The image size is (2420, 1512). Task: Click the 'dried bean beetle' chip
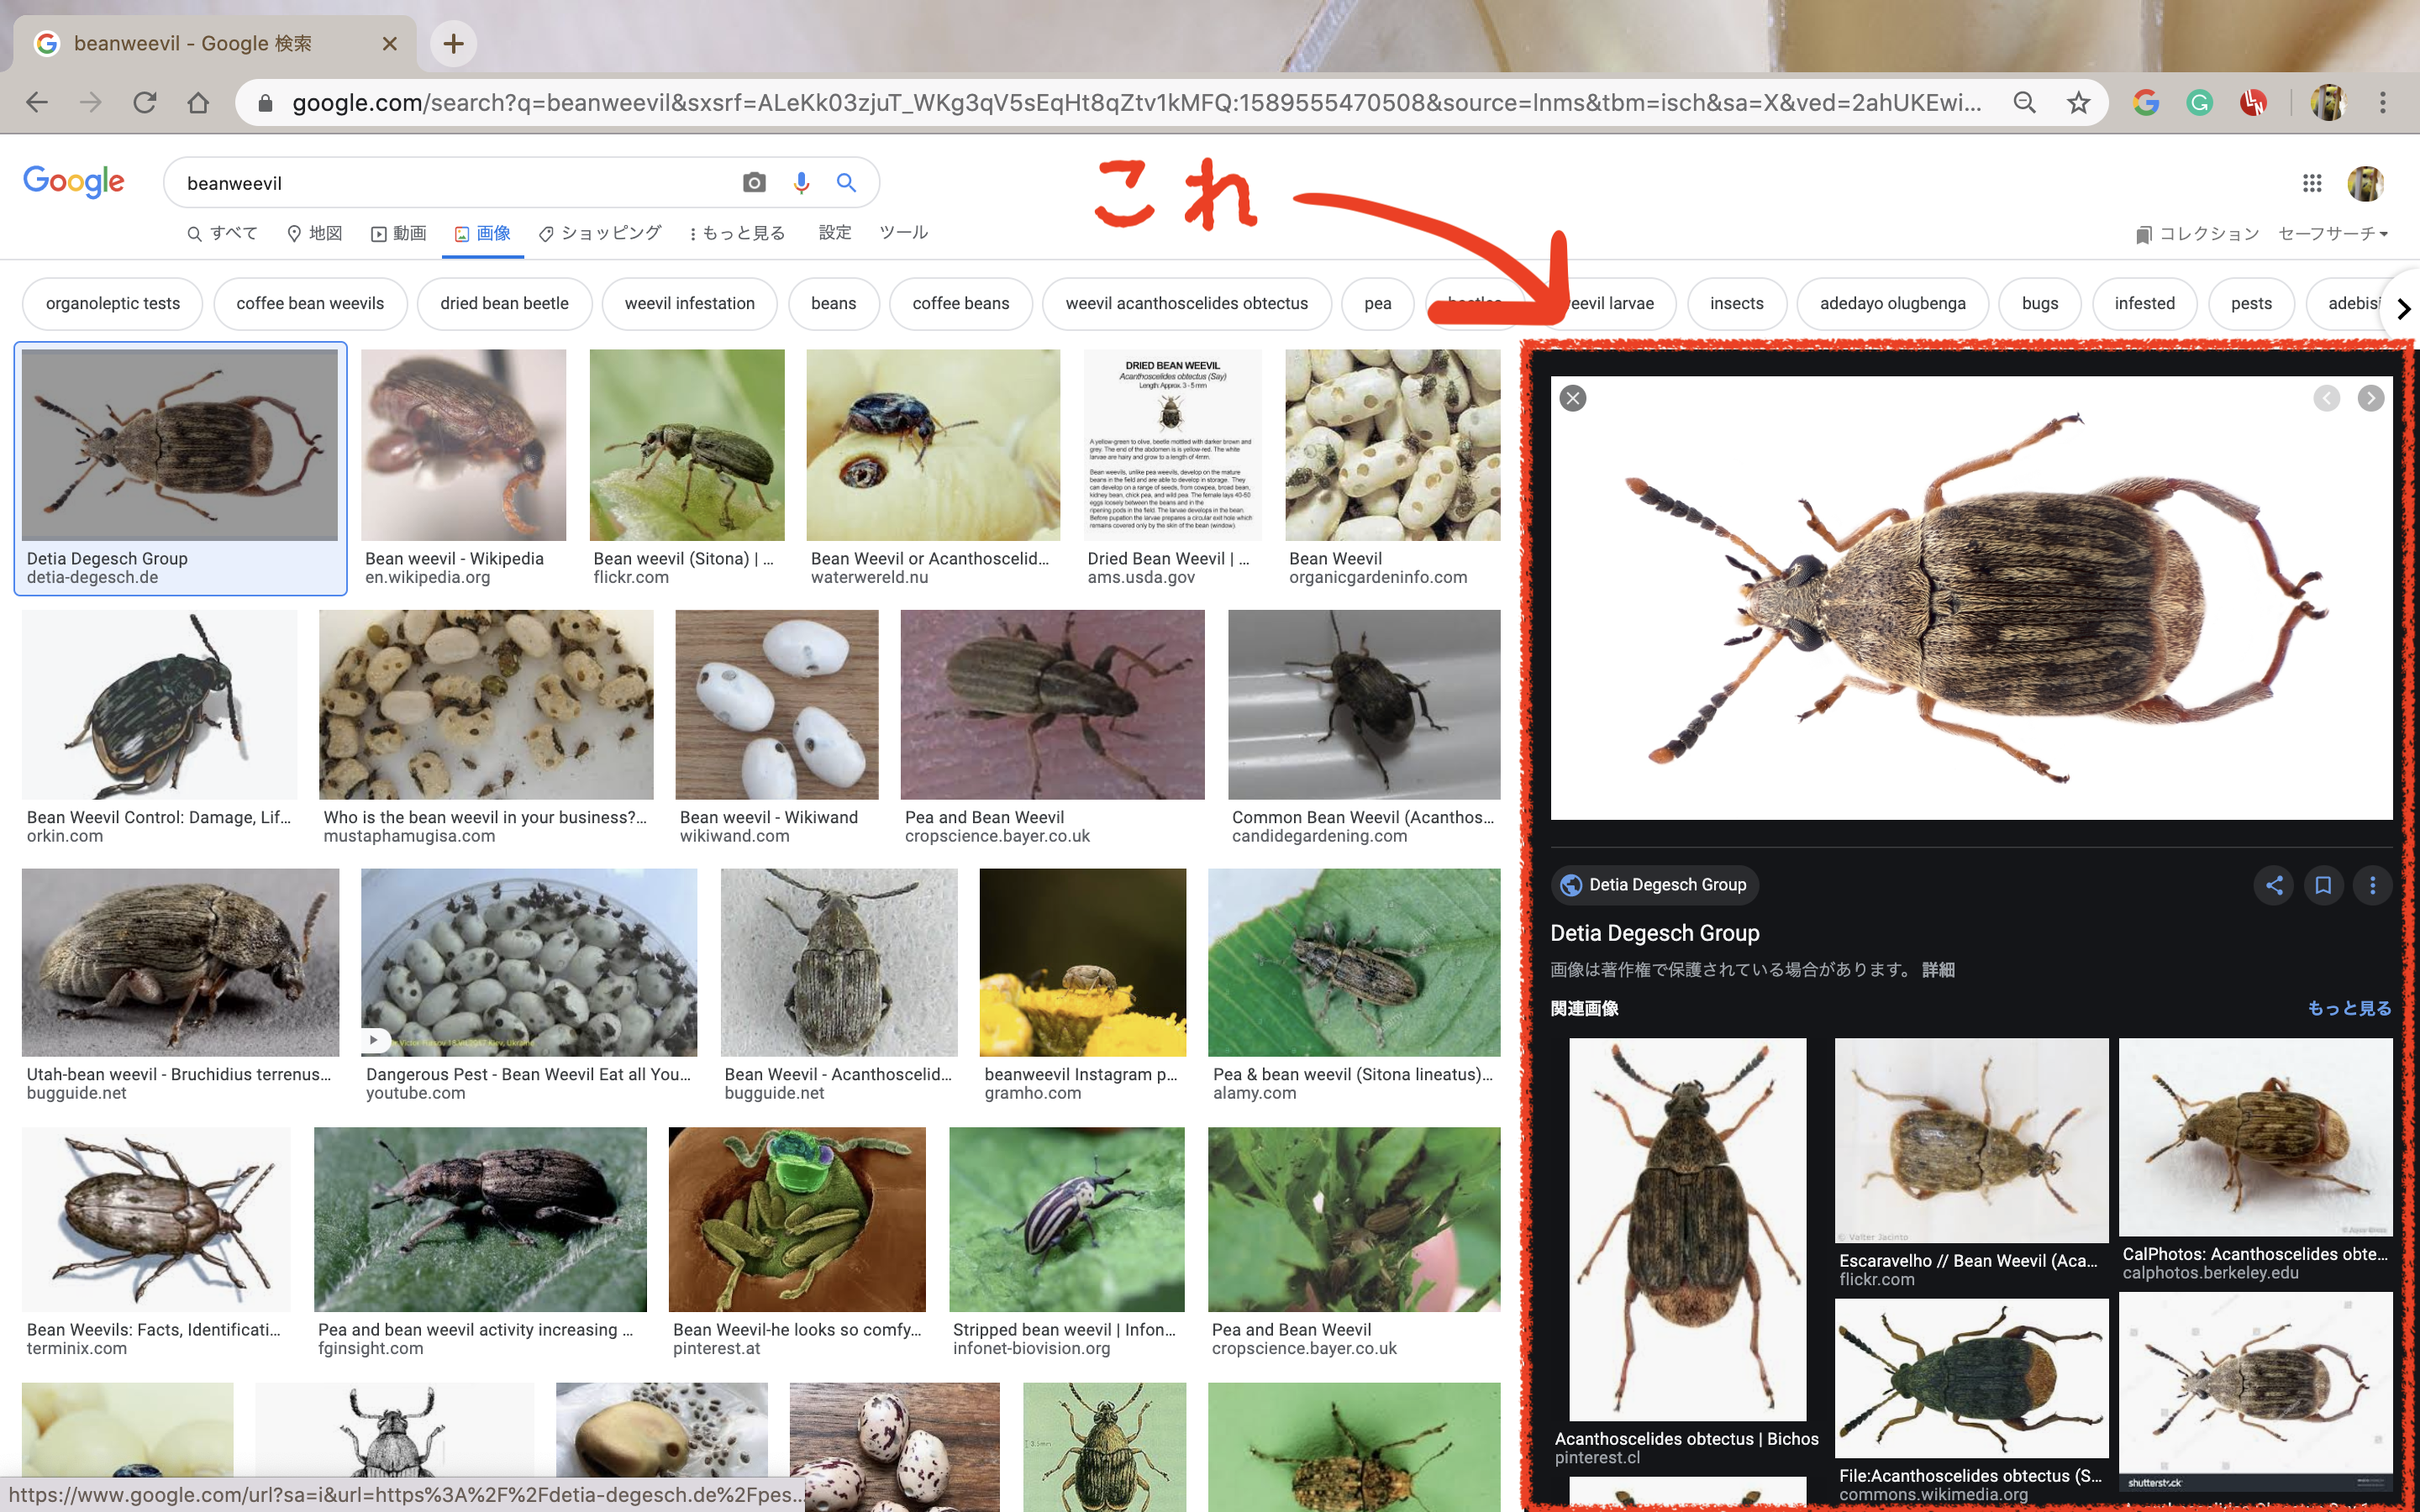tap(504, 303)
